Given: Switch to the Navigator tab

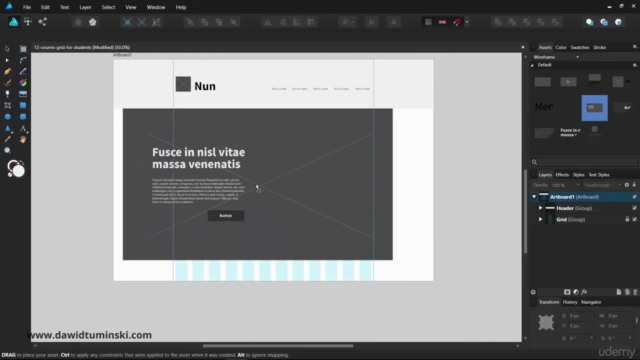Looking at the screenshot, I should 591,302.
